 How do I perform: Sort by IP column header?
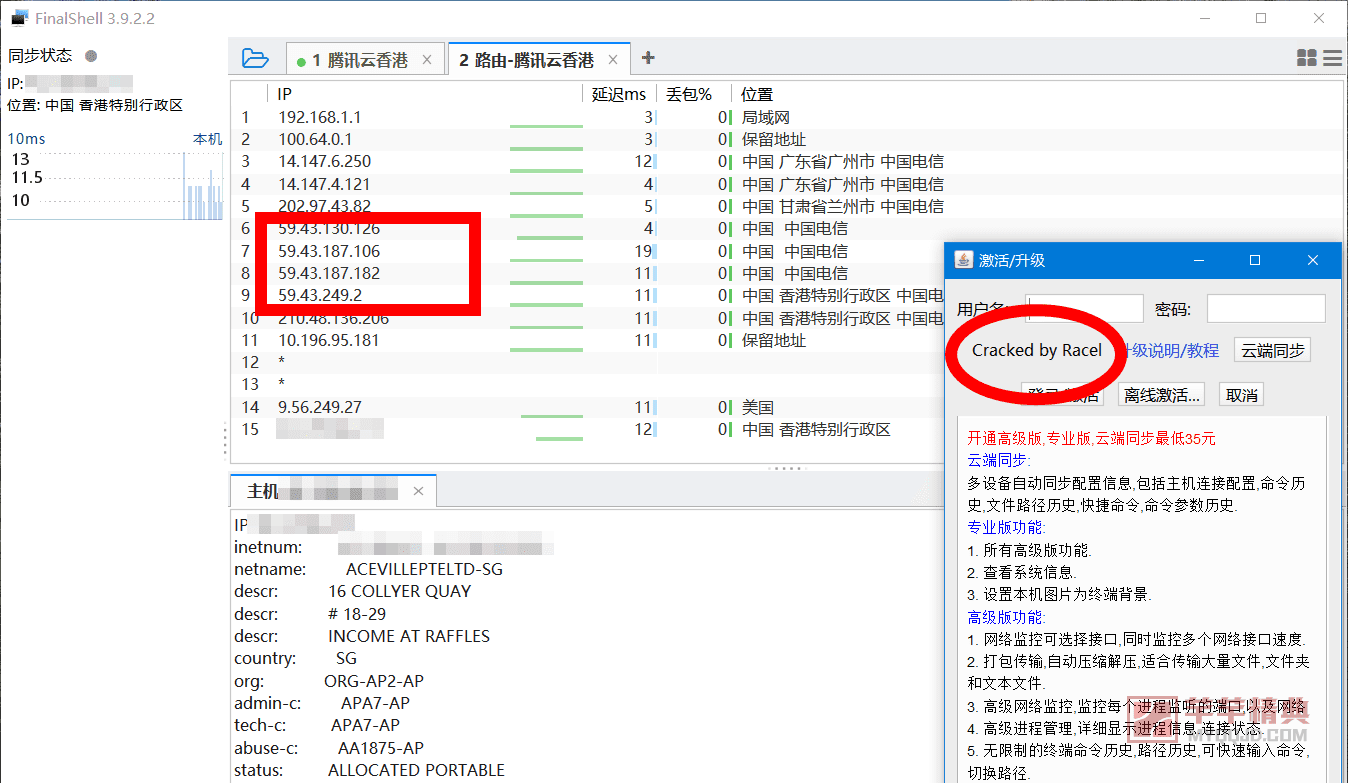285,94
